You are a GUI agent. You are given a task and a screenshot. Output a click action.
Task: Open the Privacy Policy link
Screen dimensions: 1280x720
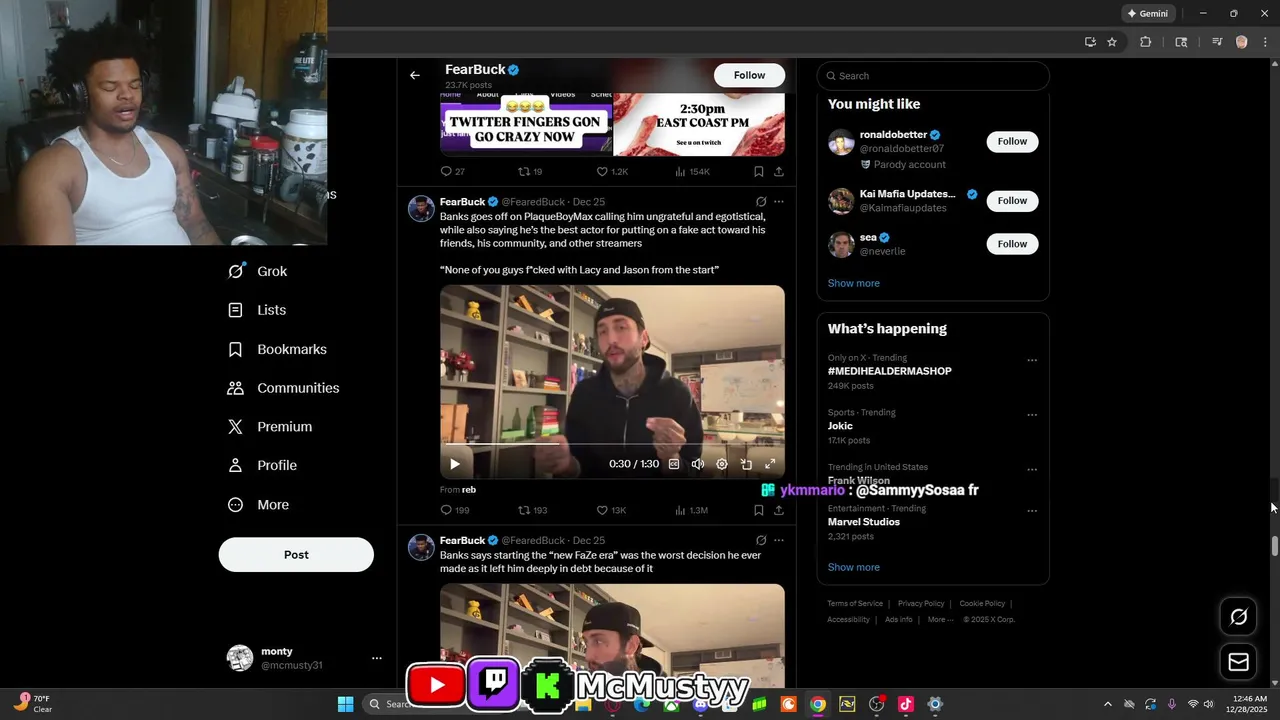click(x=921, y=604)
